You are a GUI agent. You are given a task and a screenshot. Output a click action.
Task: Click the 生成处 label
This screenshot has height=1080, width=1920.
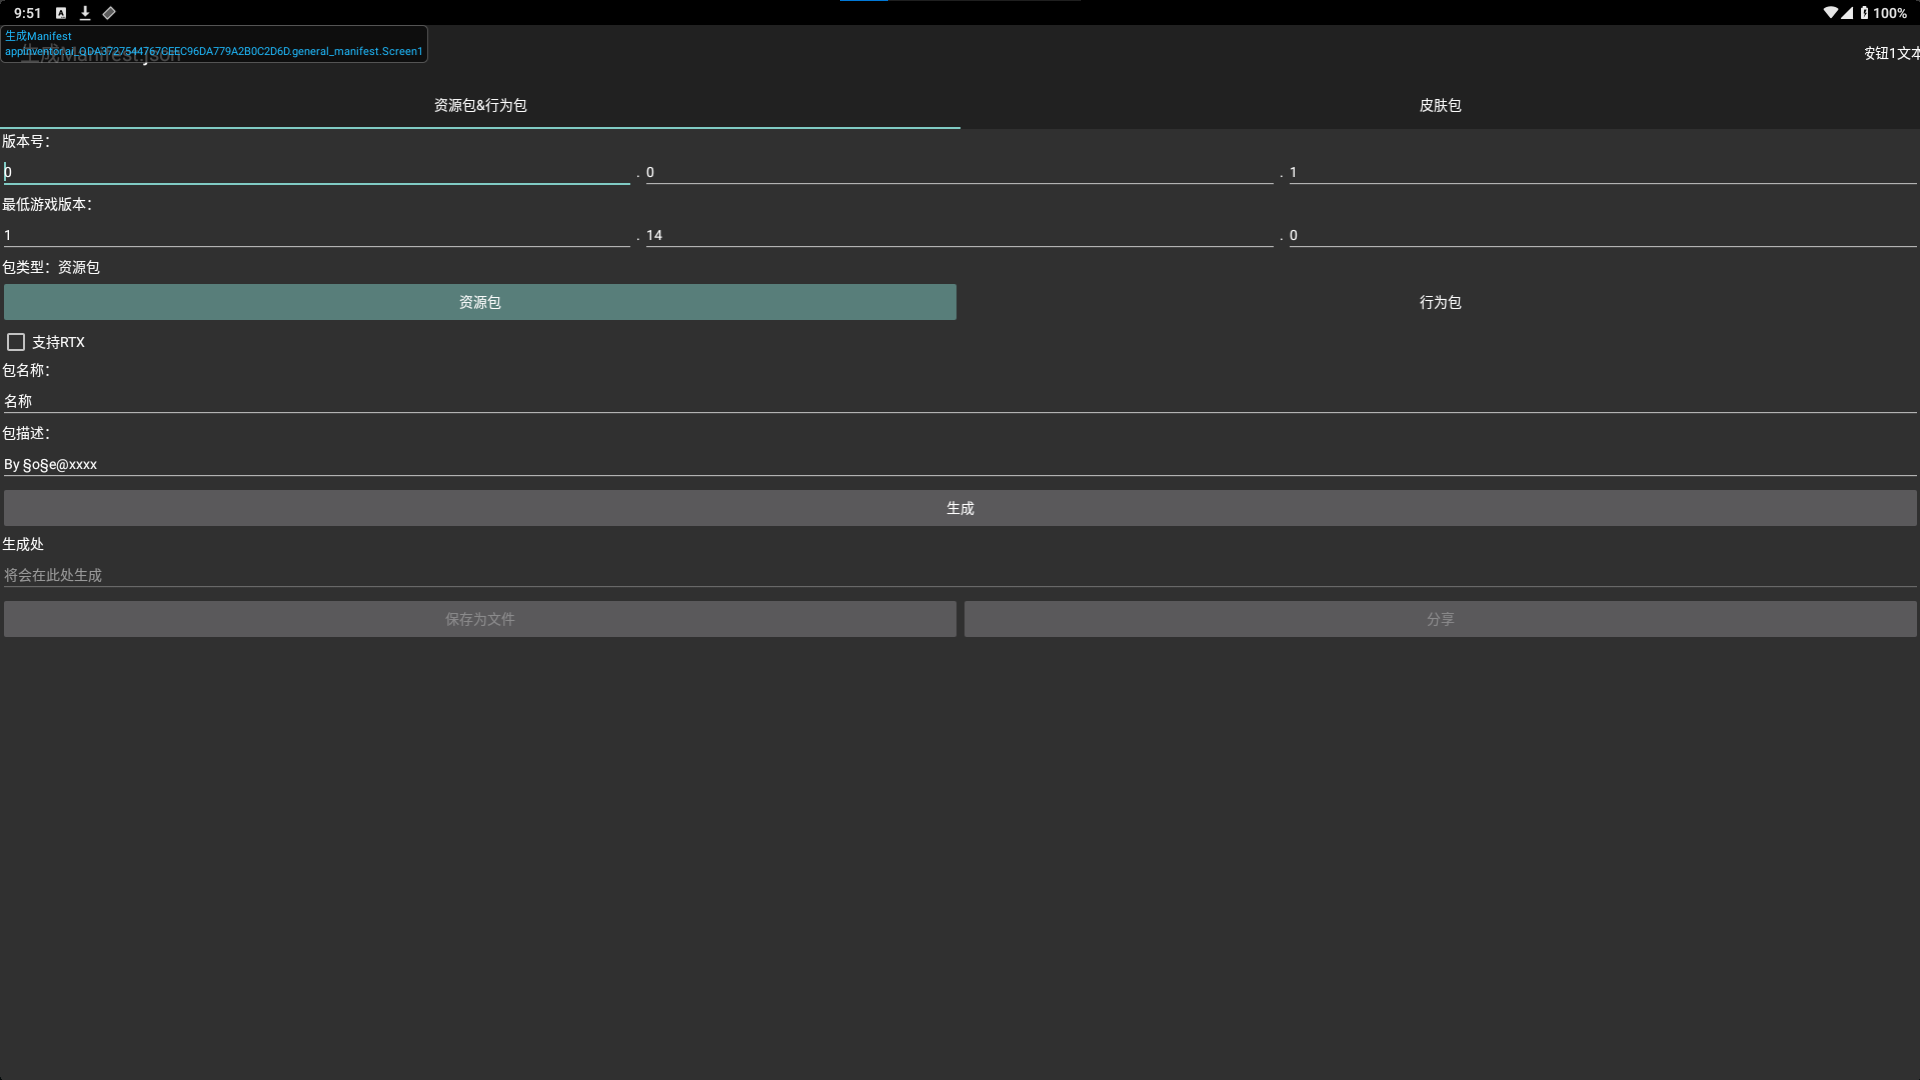23,544
